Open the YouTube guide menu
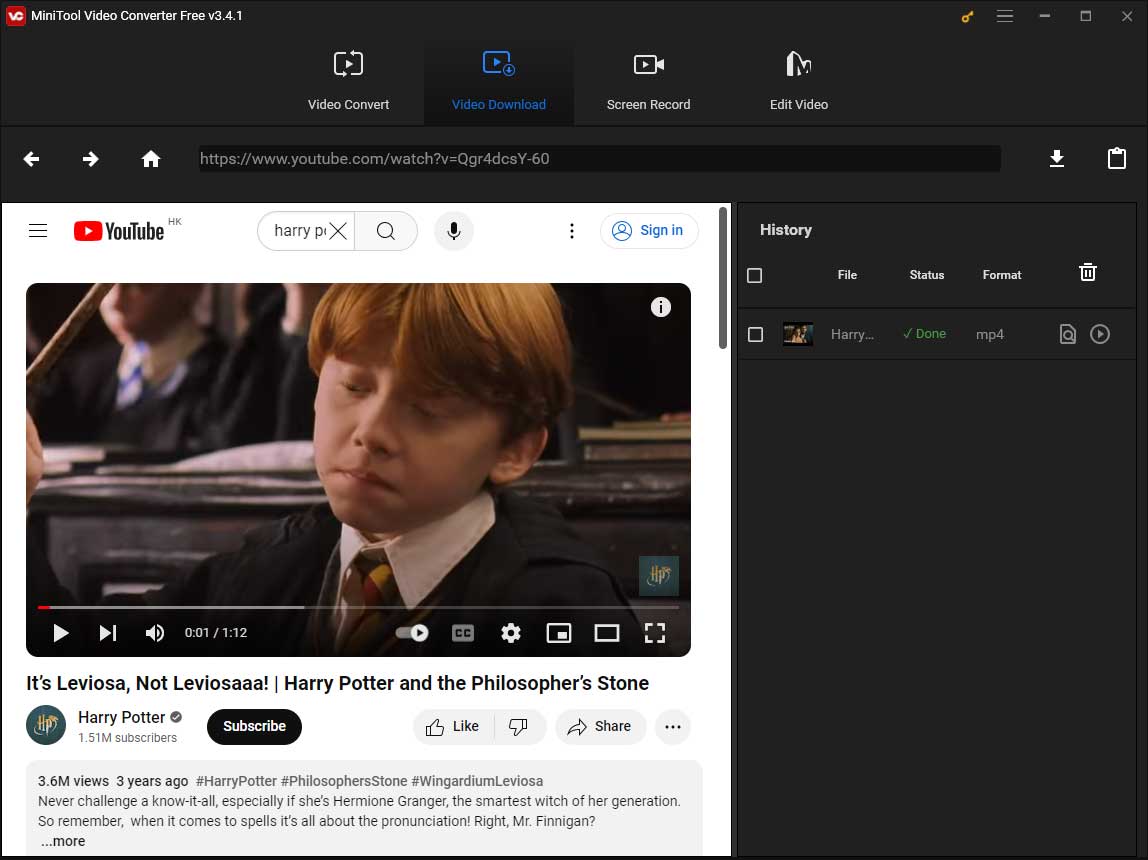Viewport: 1148px width, 860px height. [x=38, y=231]
